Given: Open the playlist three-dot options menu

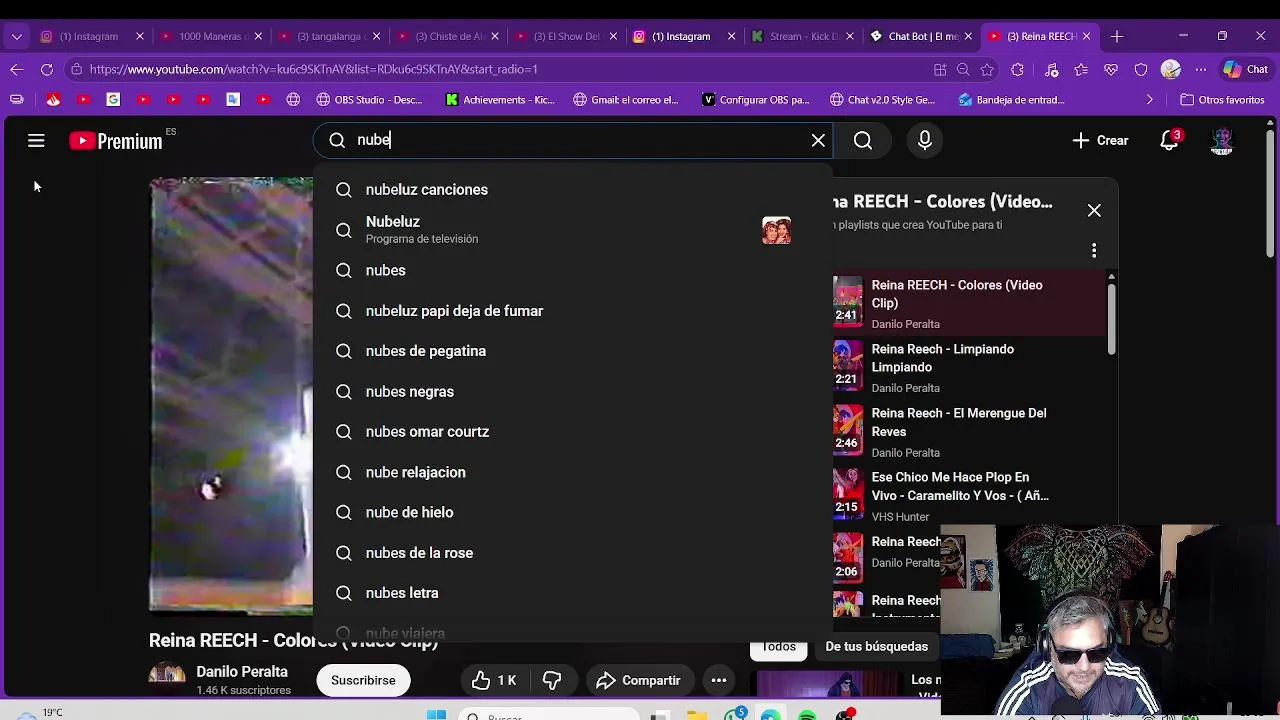Looking at the screenshot, I should tap(1094, 250).
